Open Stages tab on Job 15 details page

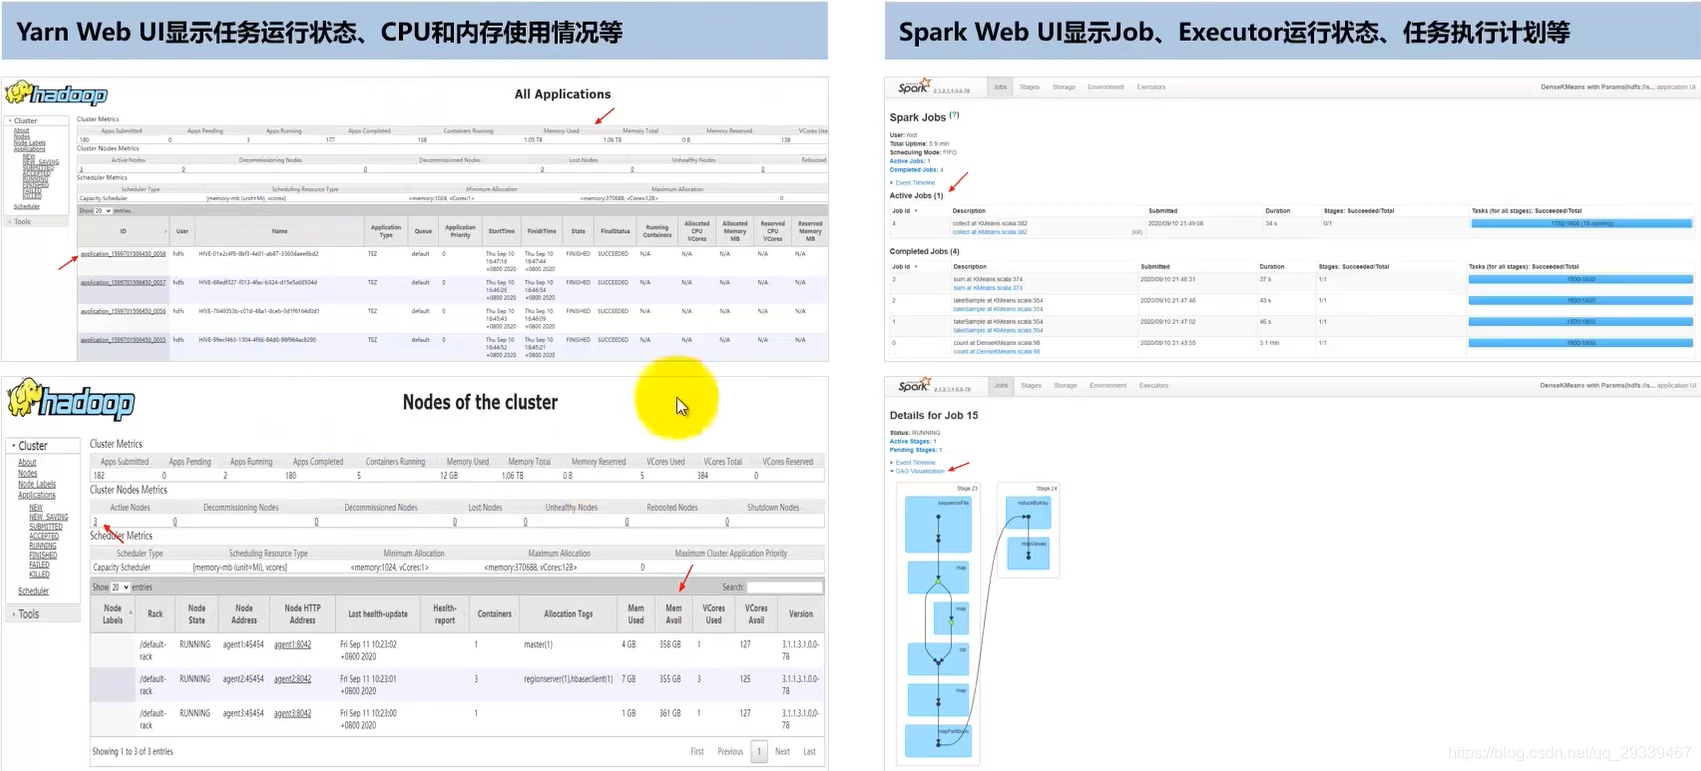[x=1031, y=385]
